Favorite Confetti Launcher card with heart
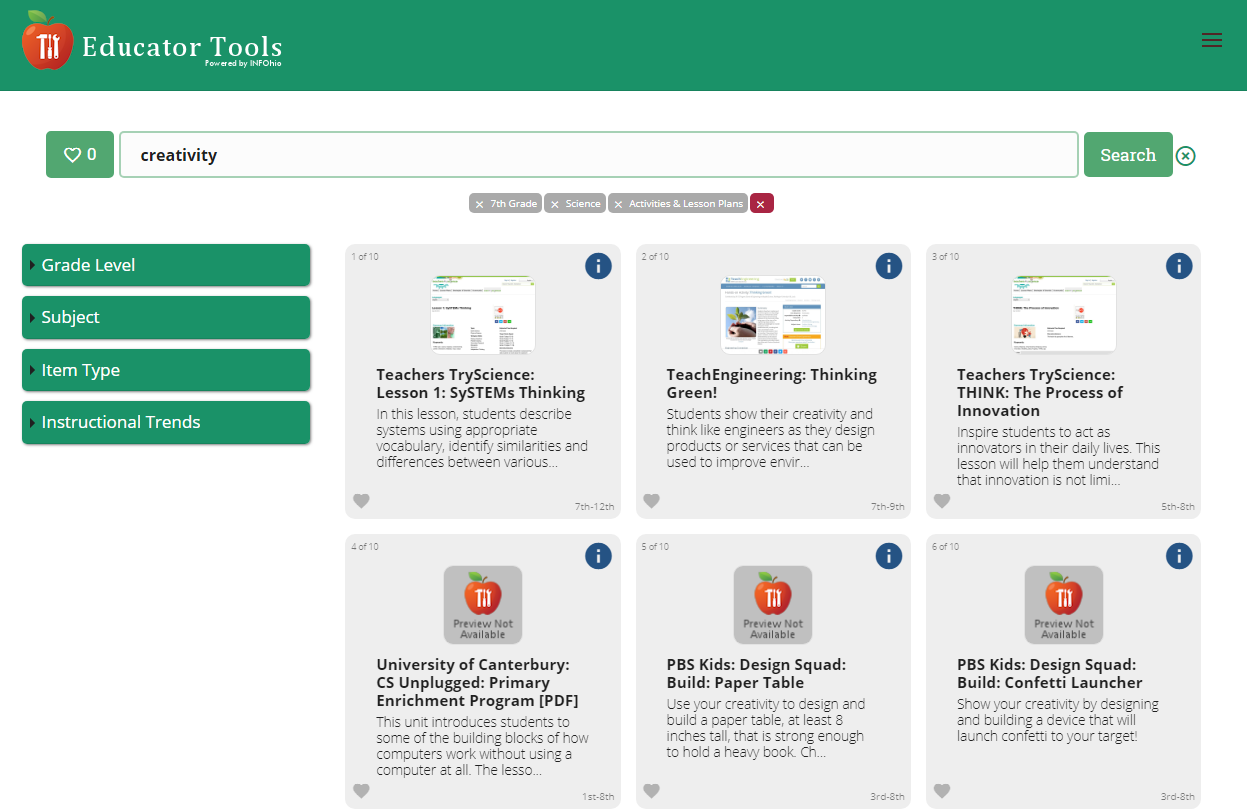The image size is (1247, 811). (942, 791)
